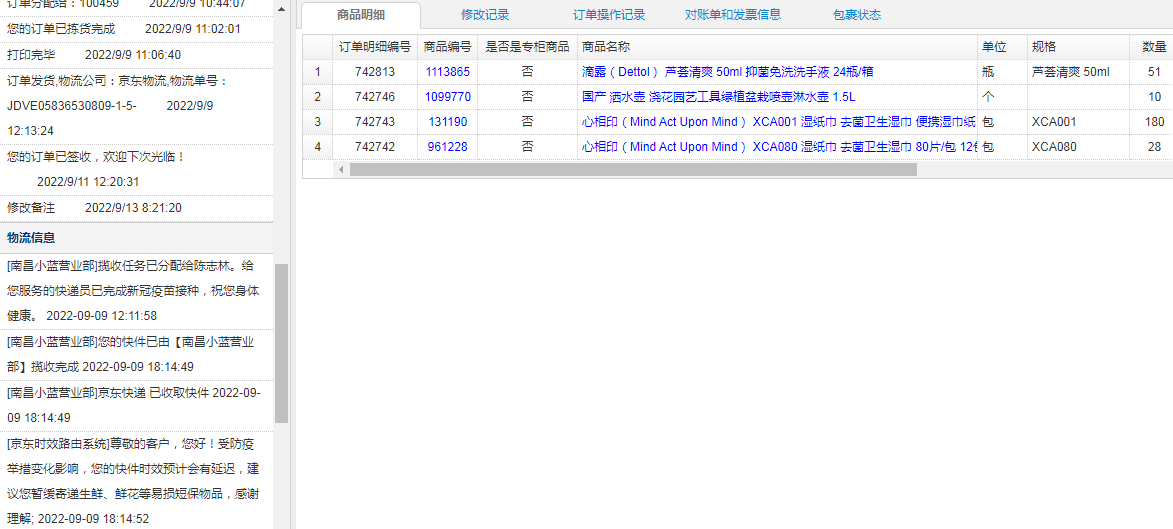Image resolution: width=1173 pixels, height=529 pixels.
Task: Click the 揽收完成 logistics entry
Action: click(x=136, y=355)
